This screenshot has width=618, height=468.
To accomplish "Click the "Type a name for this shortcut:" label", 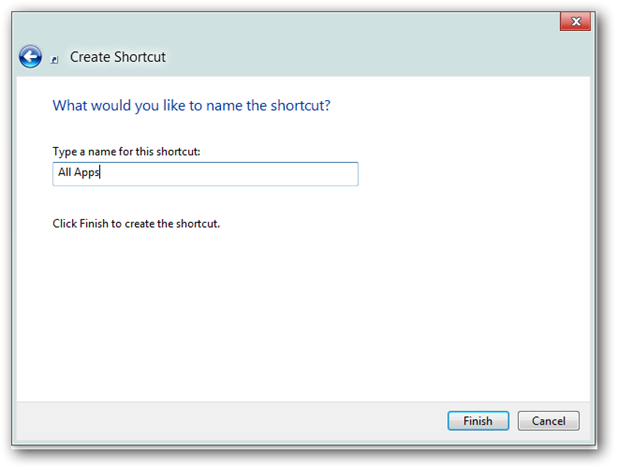I will pos(124,151).
